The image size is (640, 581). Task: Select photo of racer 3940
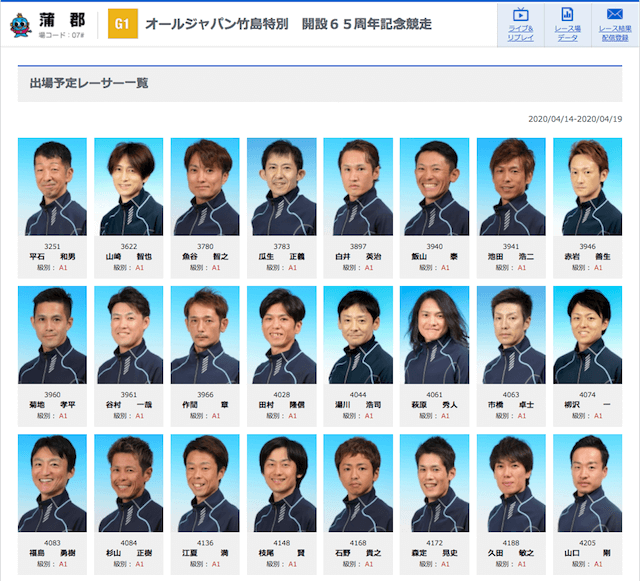[x=434, y=187]
